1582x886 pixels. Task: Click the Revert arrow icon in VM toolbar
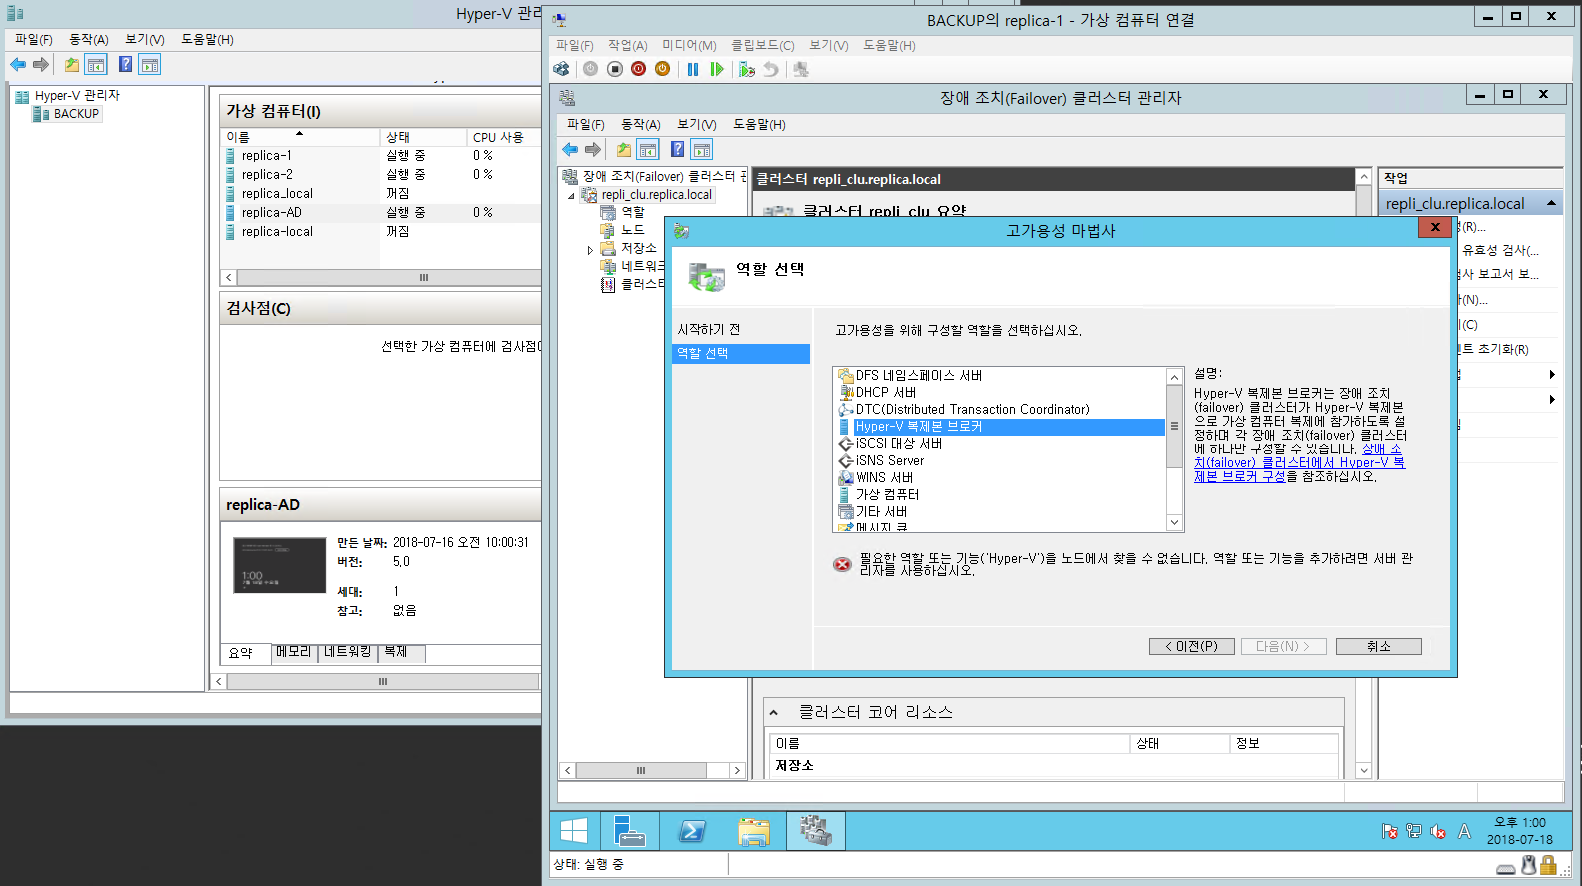[x=771, y=69]
